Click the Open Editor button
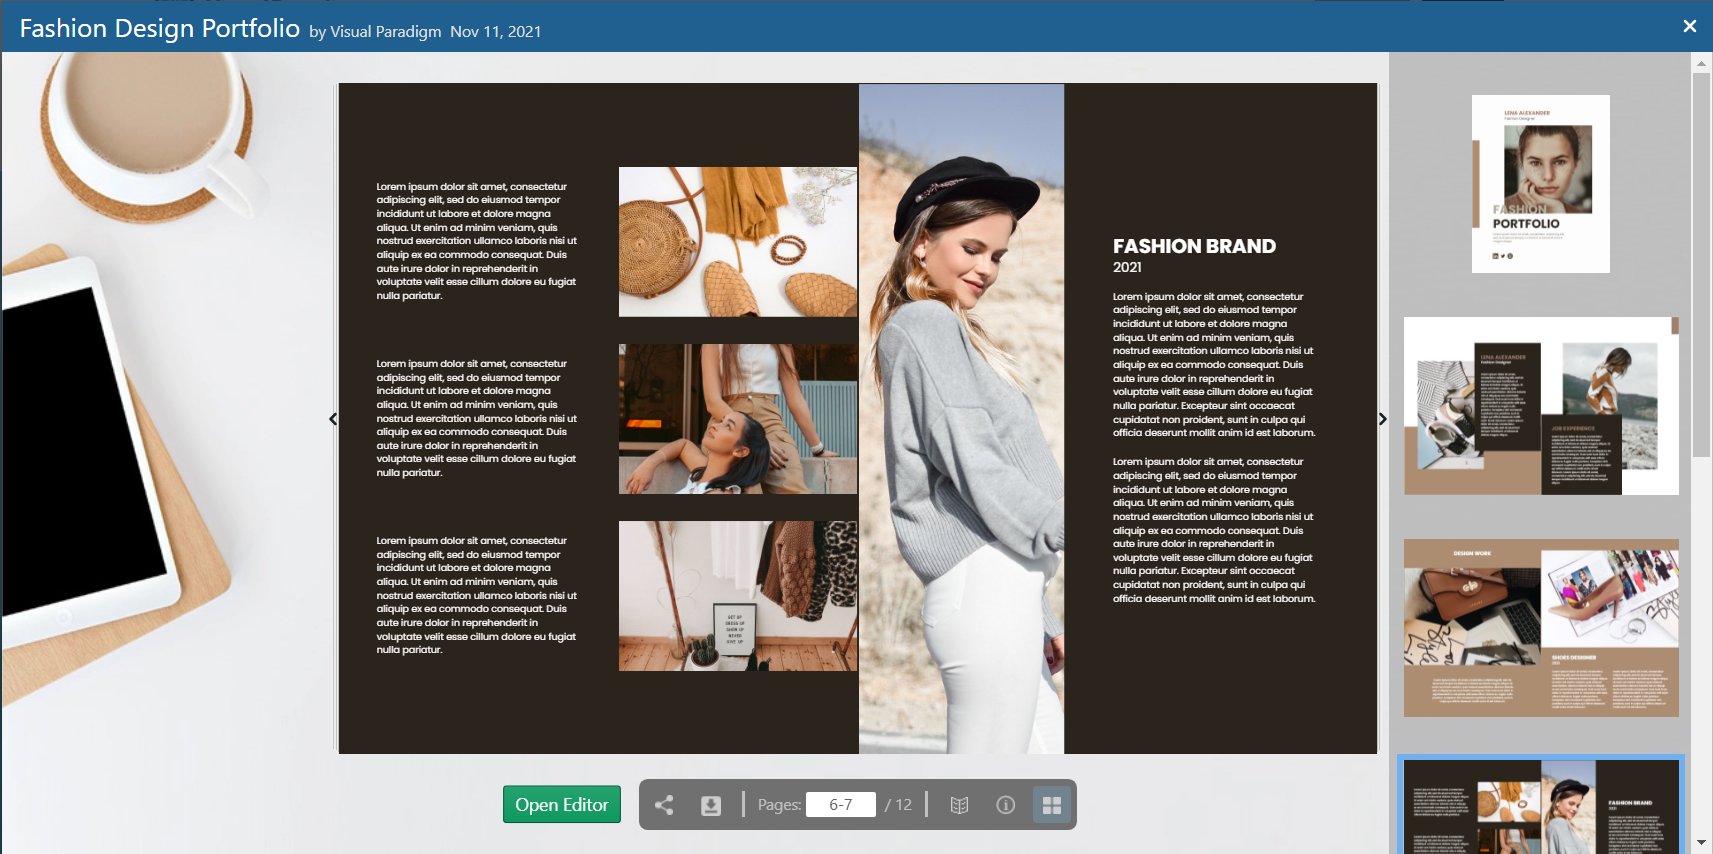This screenshot has width=1713, height=854. point(562,805)
